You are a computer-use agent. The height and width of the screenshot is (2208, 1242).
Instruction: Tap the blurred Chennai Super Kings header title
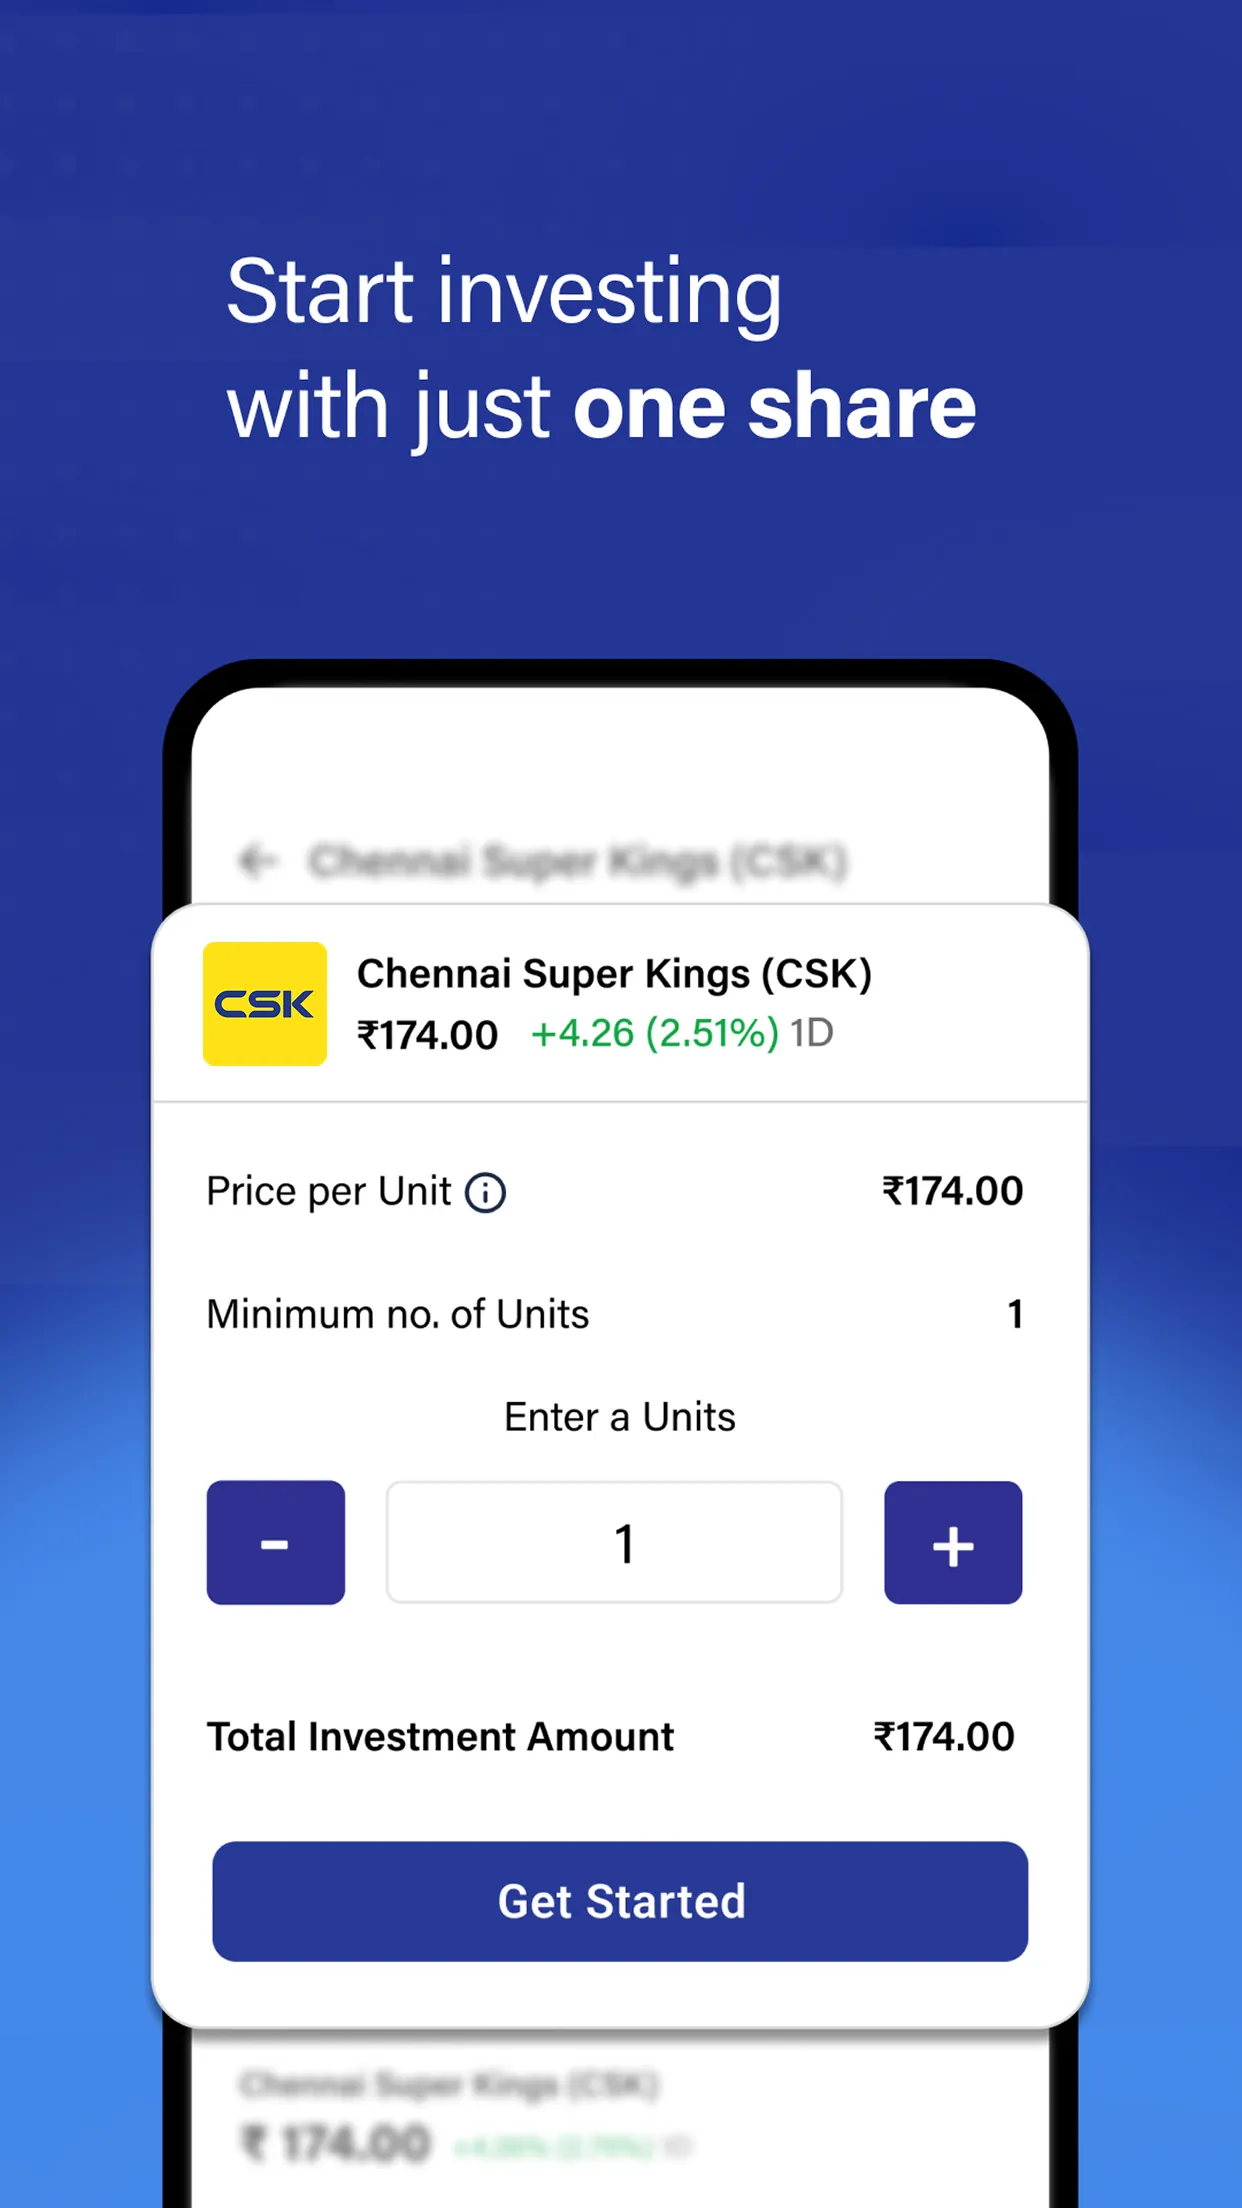(578, 861)
